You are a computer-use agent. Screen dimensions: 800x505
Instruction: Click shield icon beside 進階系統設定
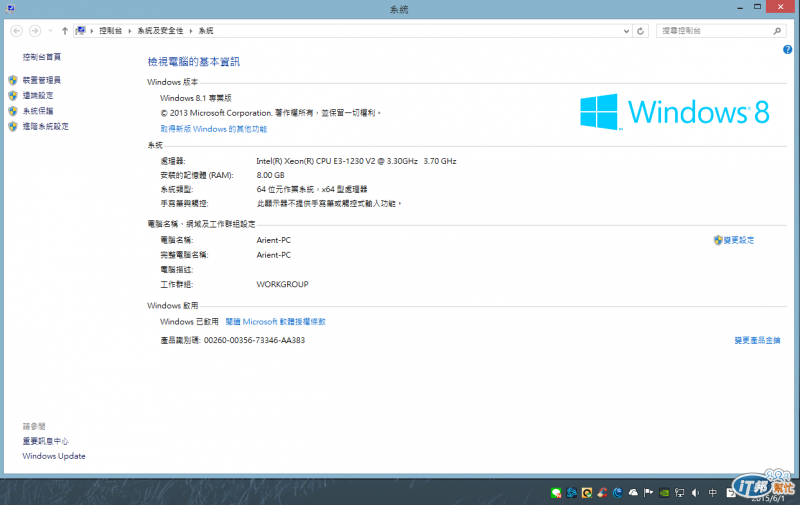tap(13, 126)
